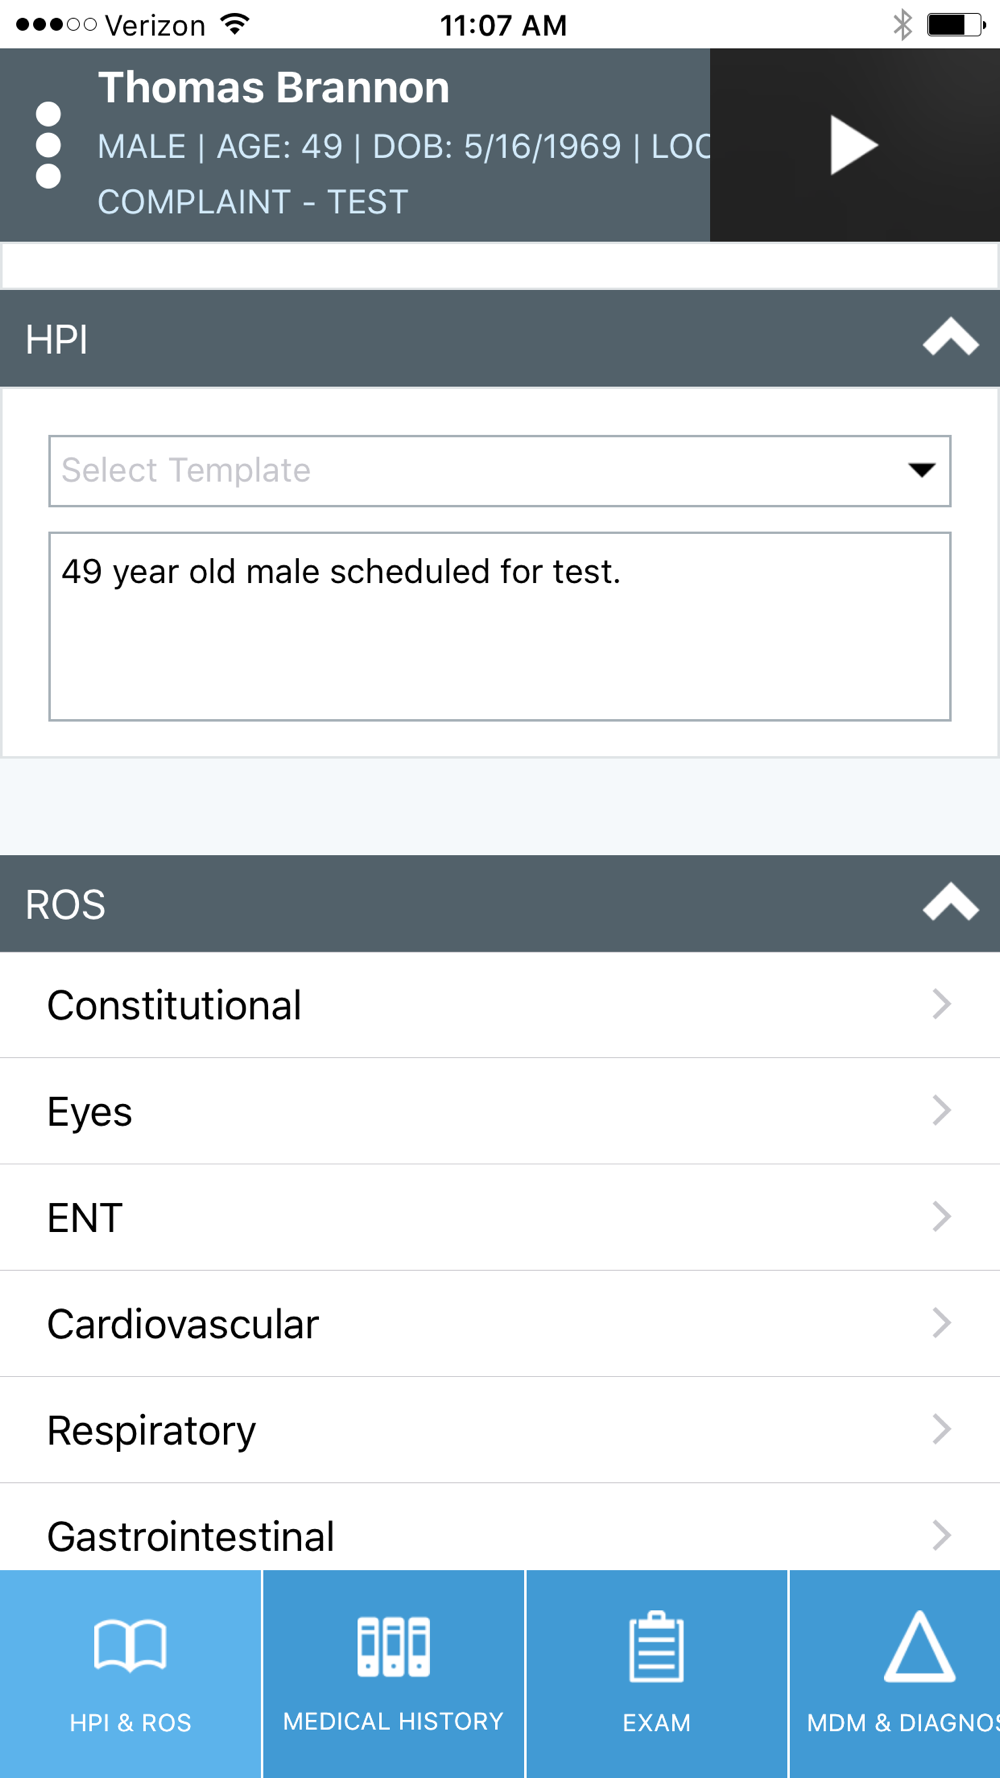
Task: Open the Cardiovascular review row
Action: [x=500, y=1324]
